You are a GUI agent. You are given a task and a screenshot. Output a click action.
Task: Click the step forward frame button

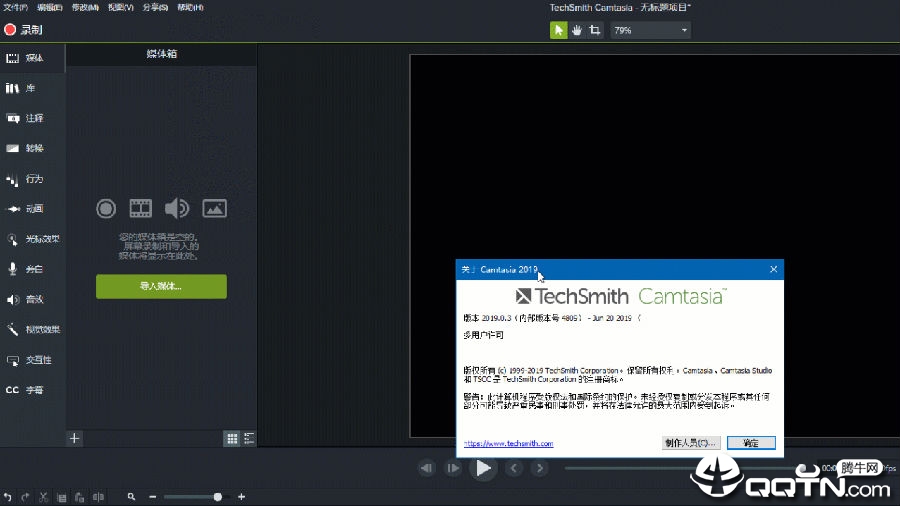tap(453, 469)
